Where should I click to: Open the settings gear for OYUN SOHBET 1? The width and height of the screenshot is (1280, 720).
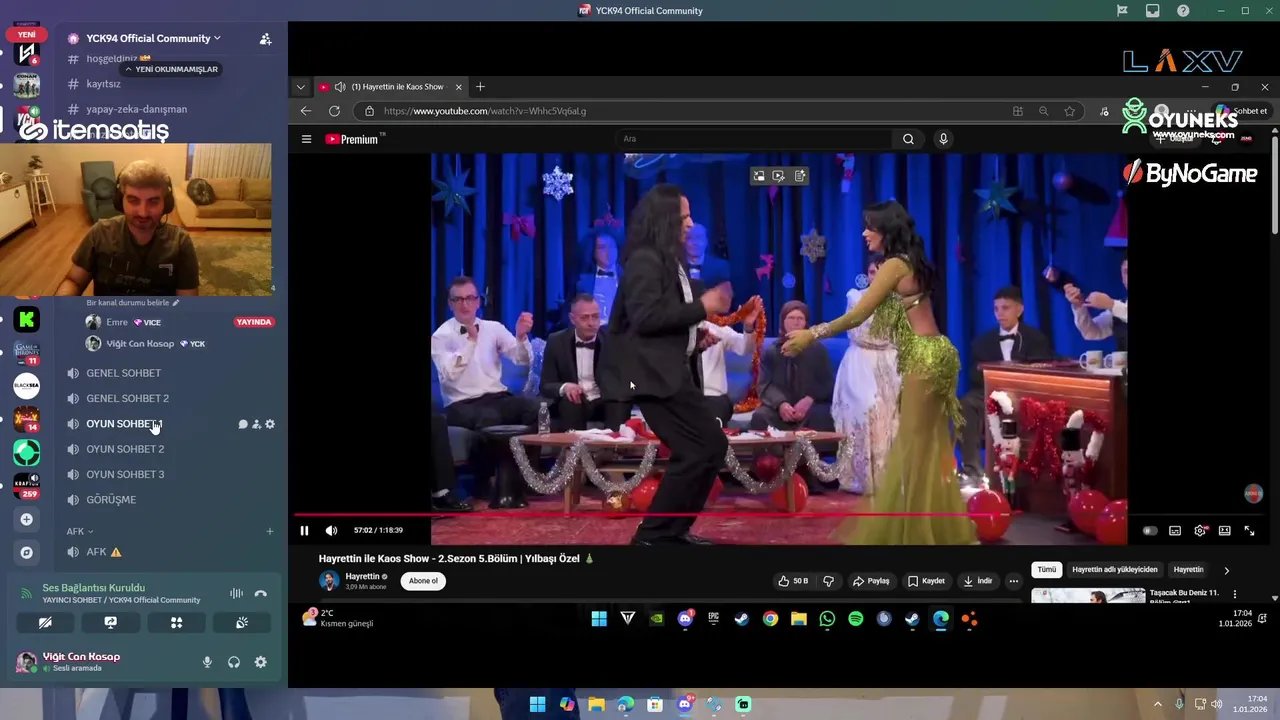tap(270, 424)
